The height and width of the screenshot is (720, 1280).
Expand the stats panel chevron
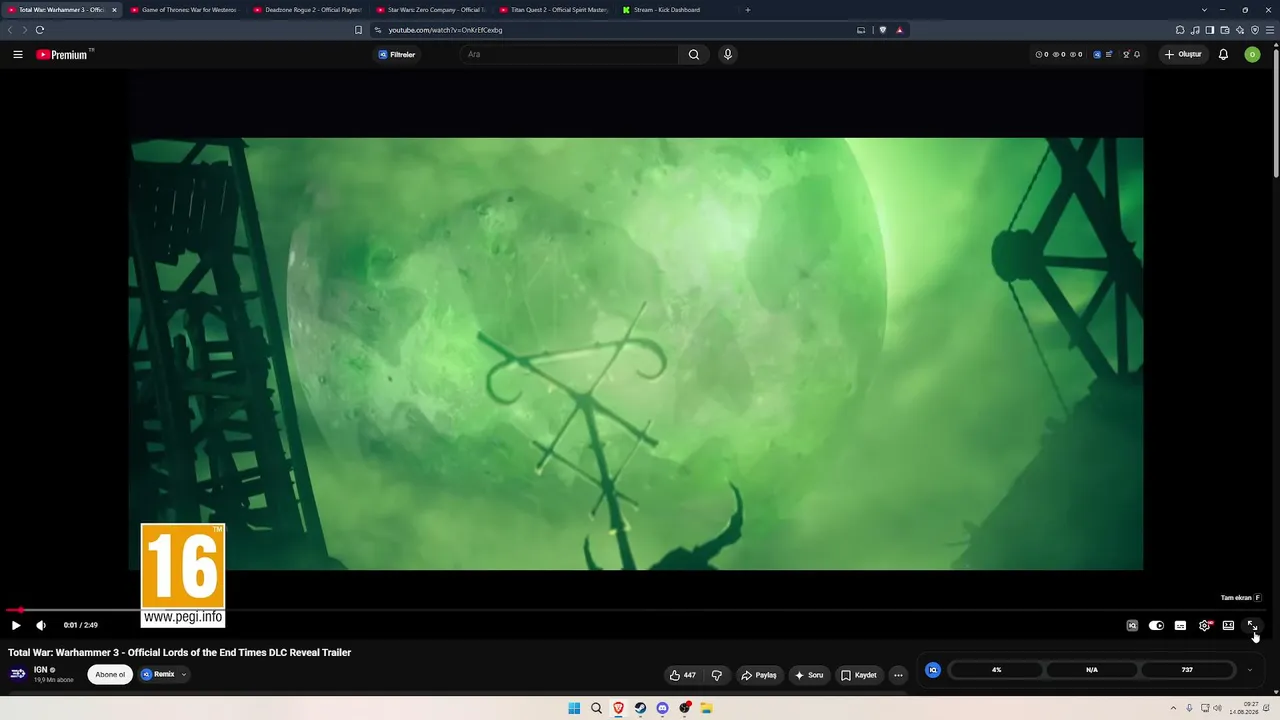click(x=1249, y=670)
